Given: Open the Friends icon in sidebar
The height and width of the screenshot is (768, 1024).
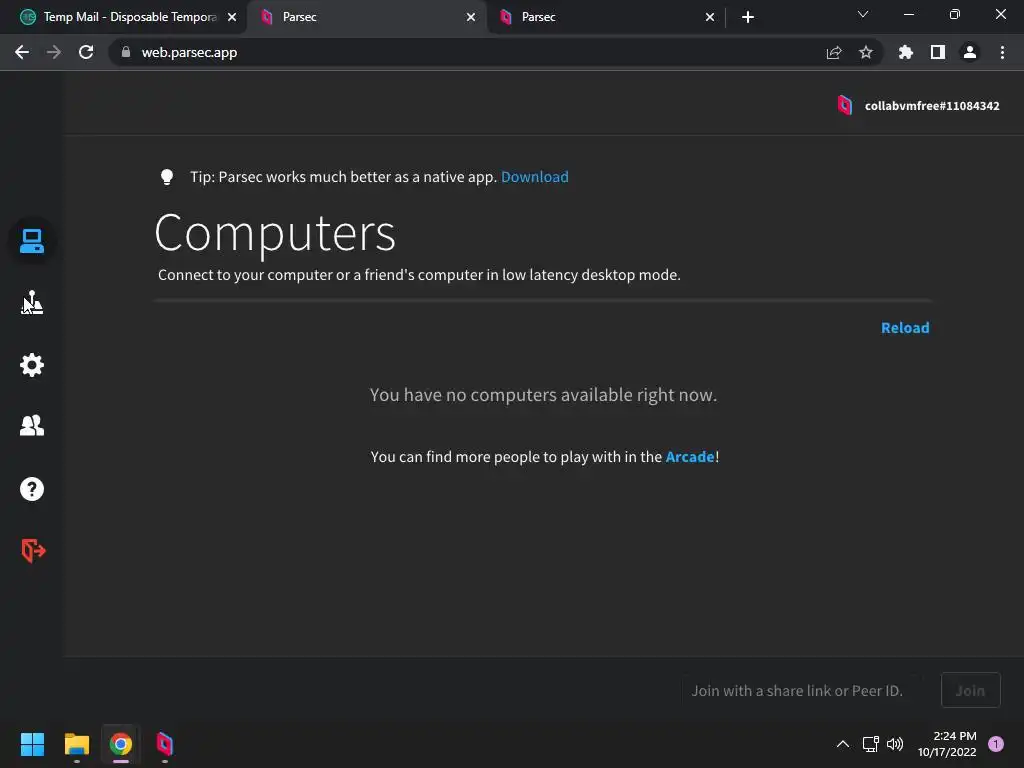Looking at the screenshot, I should pos(31,426).
